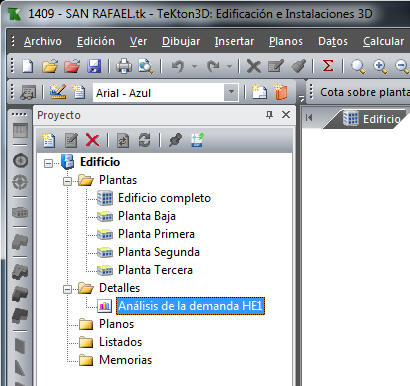The height and width of the screenshot is (386, 410).
Task: Select Edificio completo in tree
Action: [x=164, y=198]
